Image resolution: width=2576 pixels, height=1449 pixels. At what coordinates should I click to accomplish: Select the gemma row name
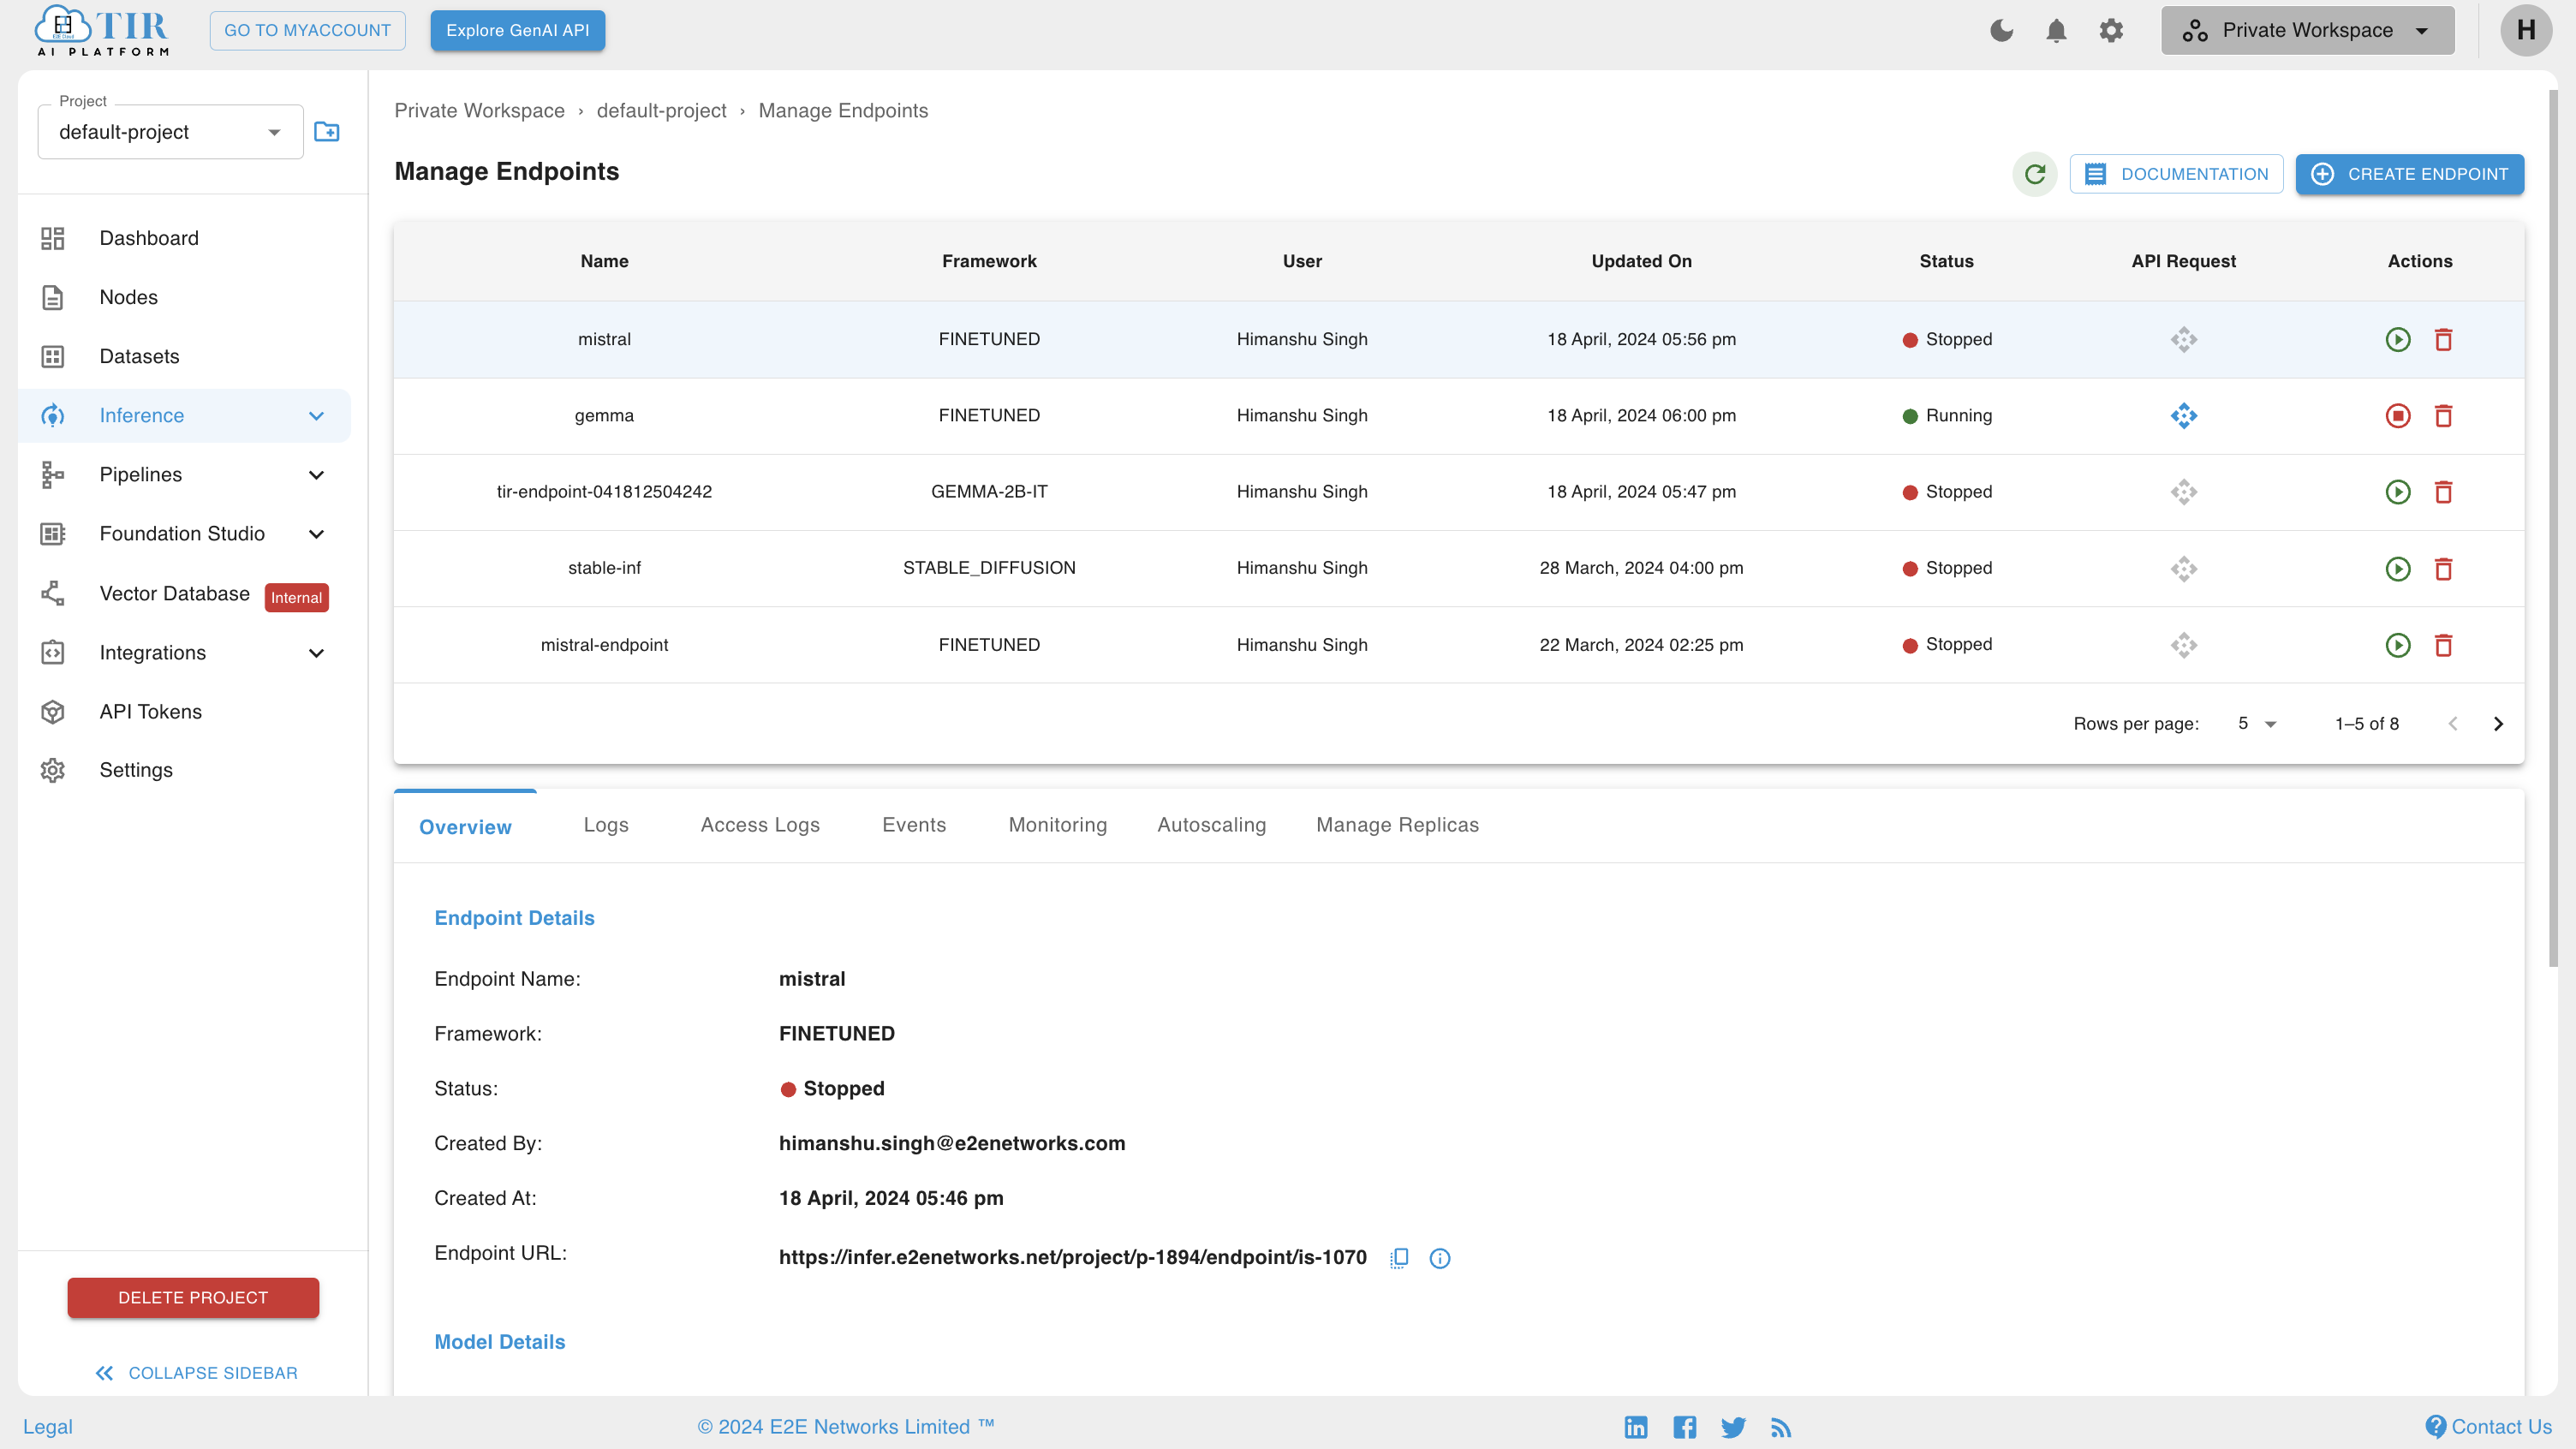click(604, 415)
